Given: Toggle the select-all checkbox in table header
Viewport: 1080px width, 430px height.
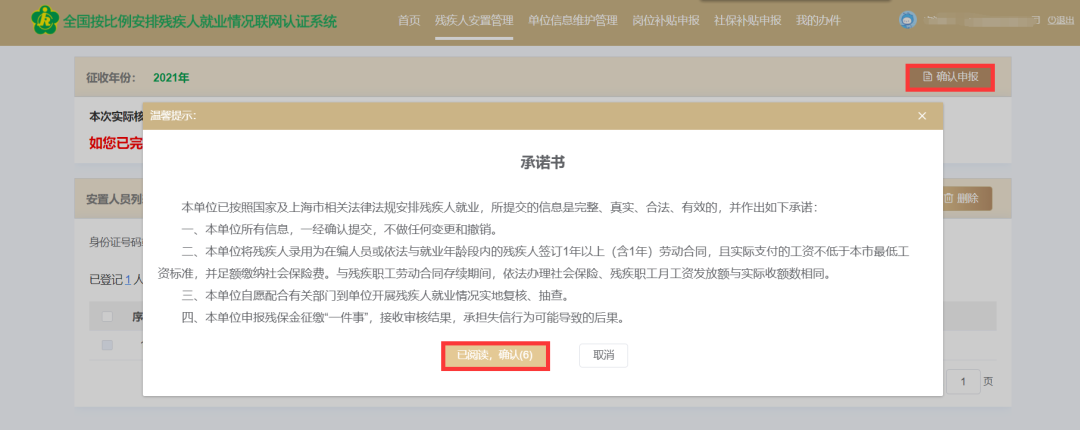Looking at the screenshot, I should [x=107, y=317].
